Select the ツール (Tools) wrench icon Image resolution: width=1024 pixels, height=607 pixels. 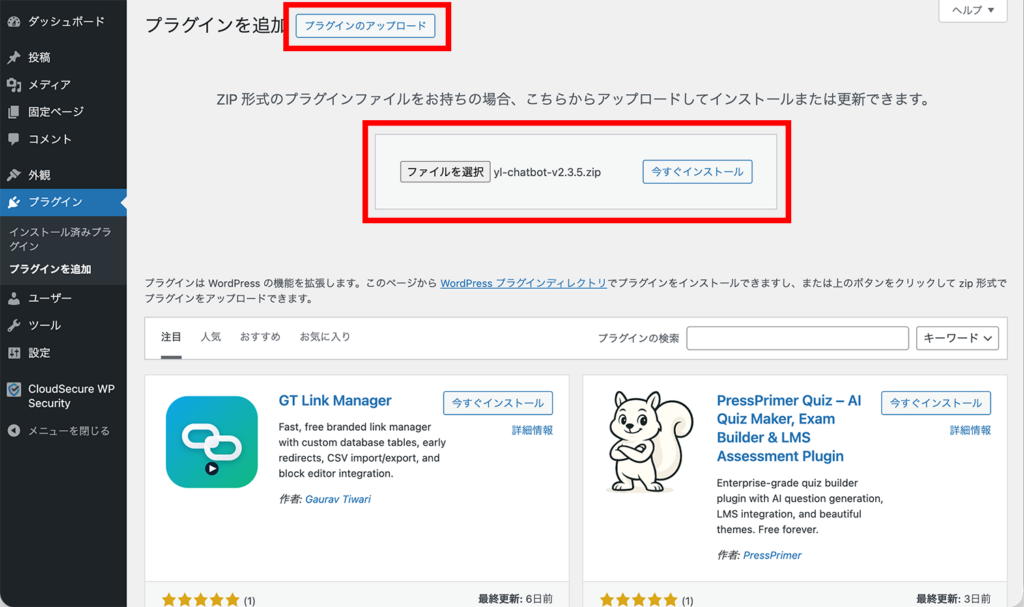(x=14, y=324)
